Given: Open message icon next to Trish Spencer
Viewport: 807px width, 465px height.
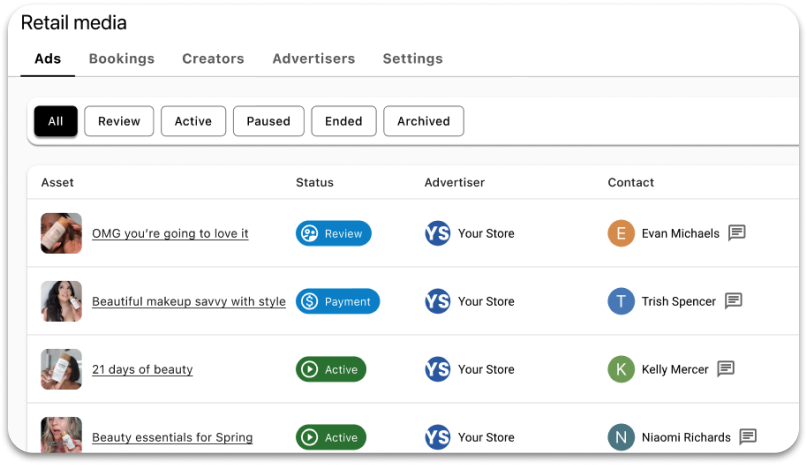Looking at the screenshot, I should 733,301.
